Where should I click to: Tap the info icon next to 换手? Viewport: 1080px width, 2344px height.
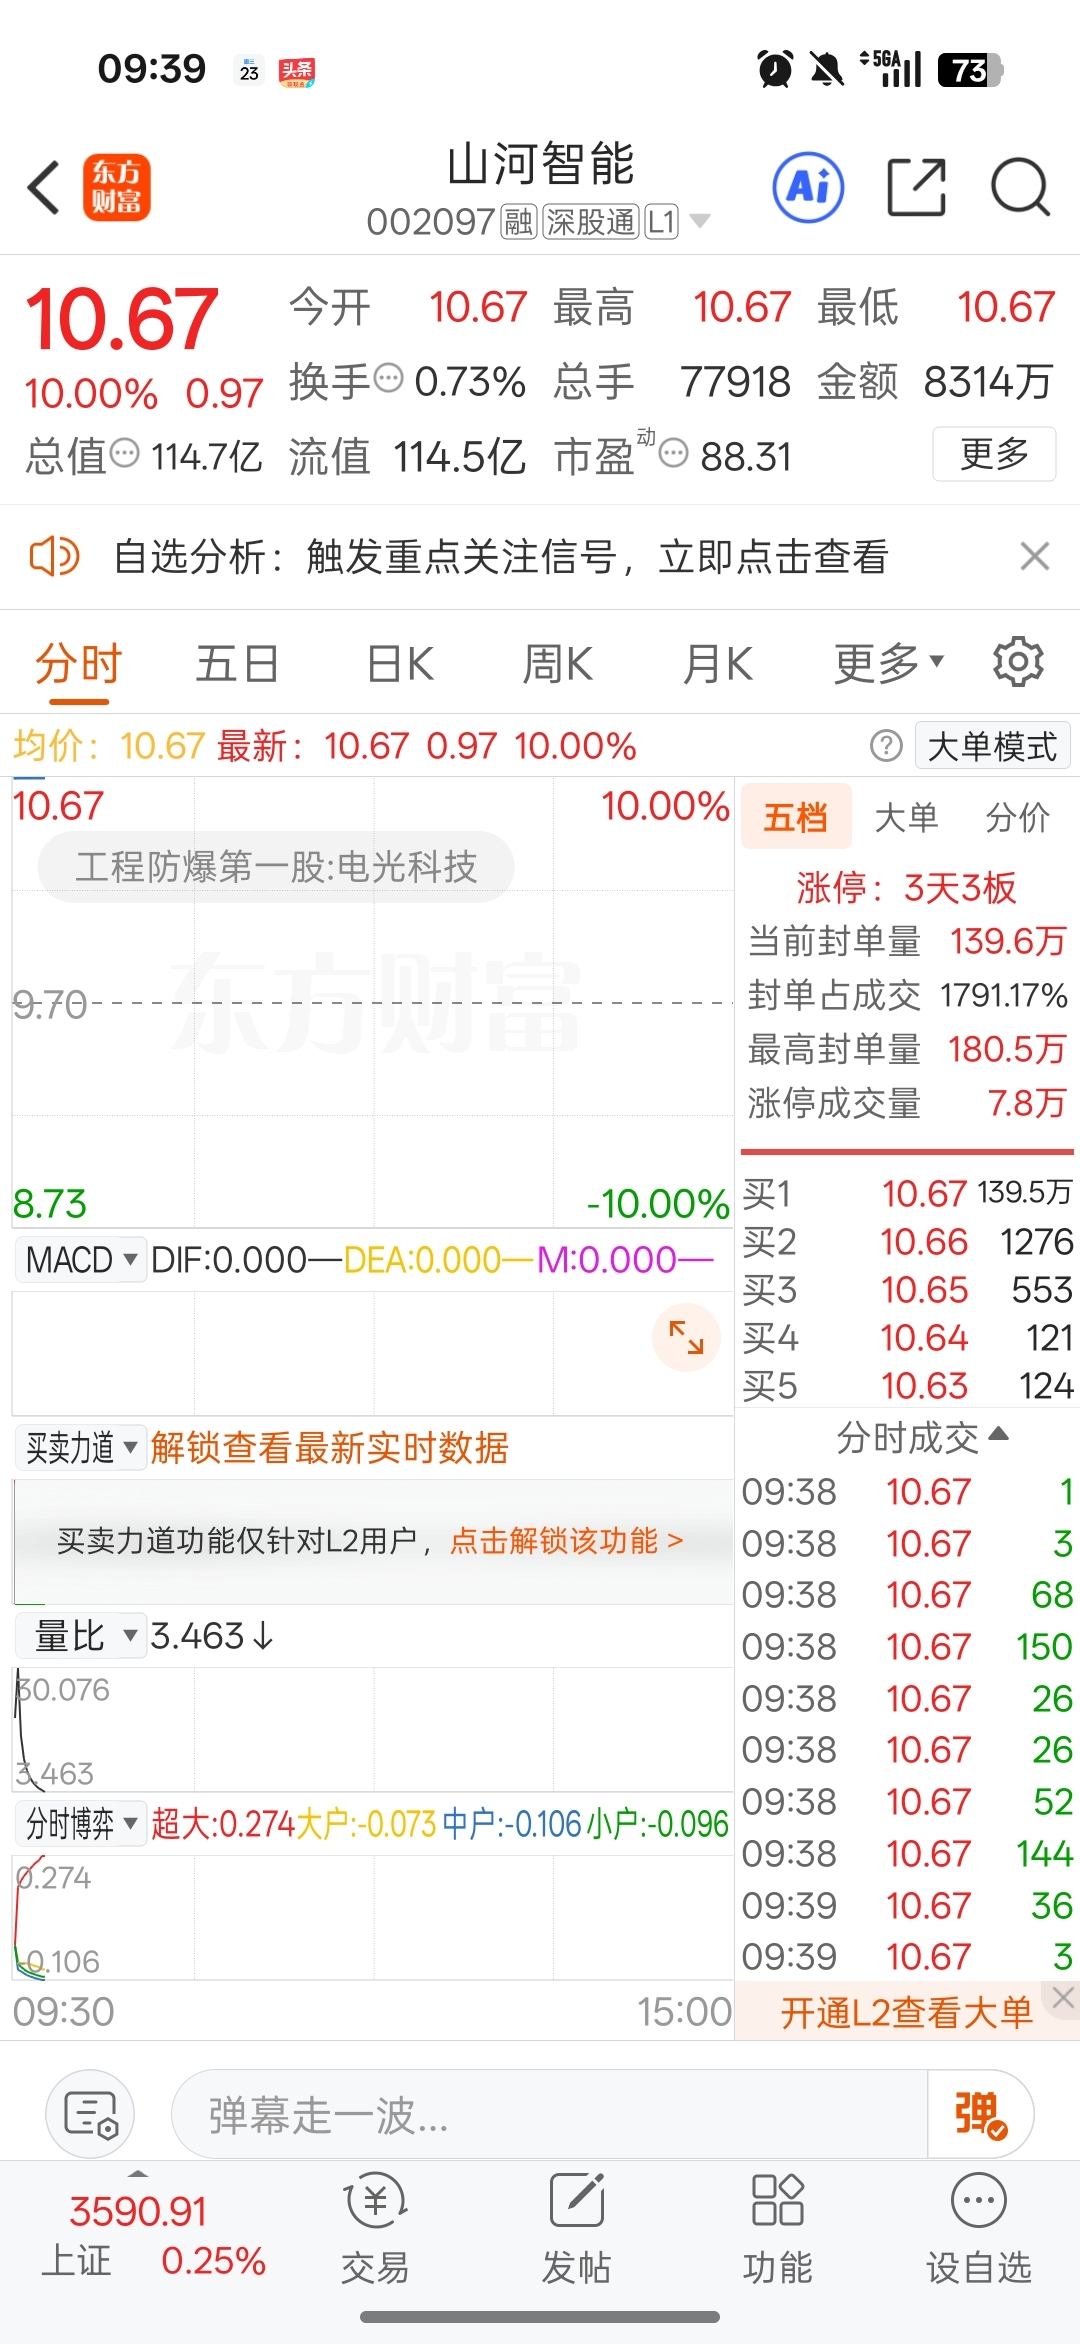[388, 378]
